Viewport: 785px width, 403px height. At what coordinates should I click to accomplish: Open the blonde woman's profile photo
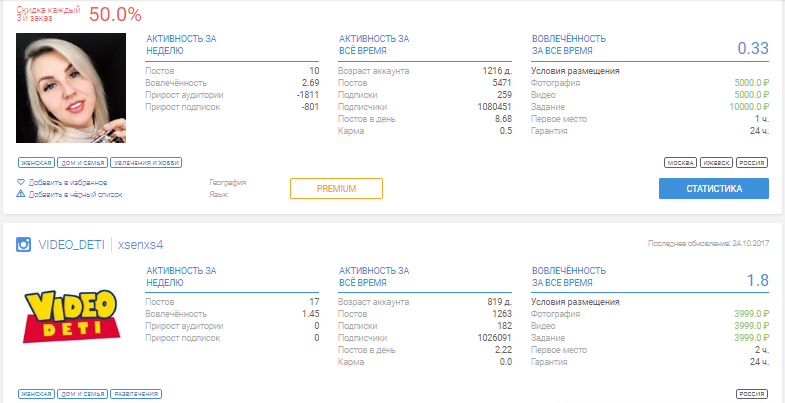pyautogui.click(x=71, y=88)
